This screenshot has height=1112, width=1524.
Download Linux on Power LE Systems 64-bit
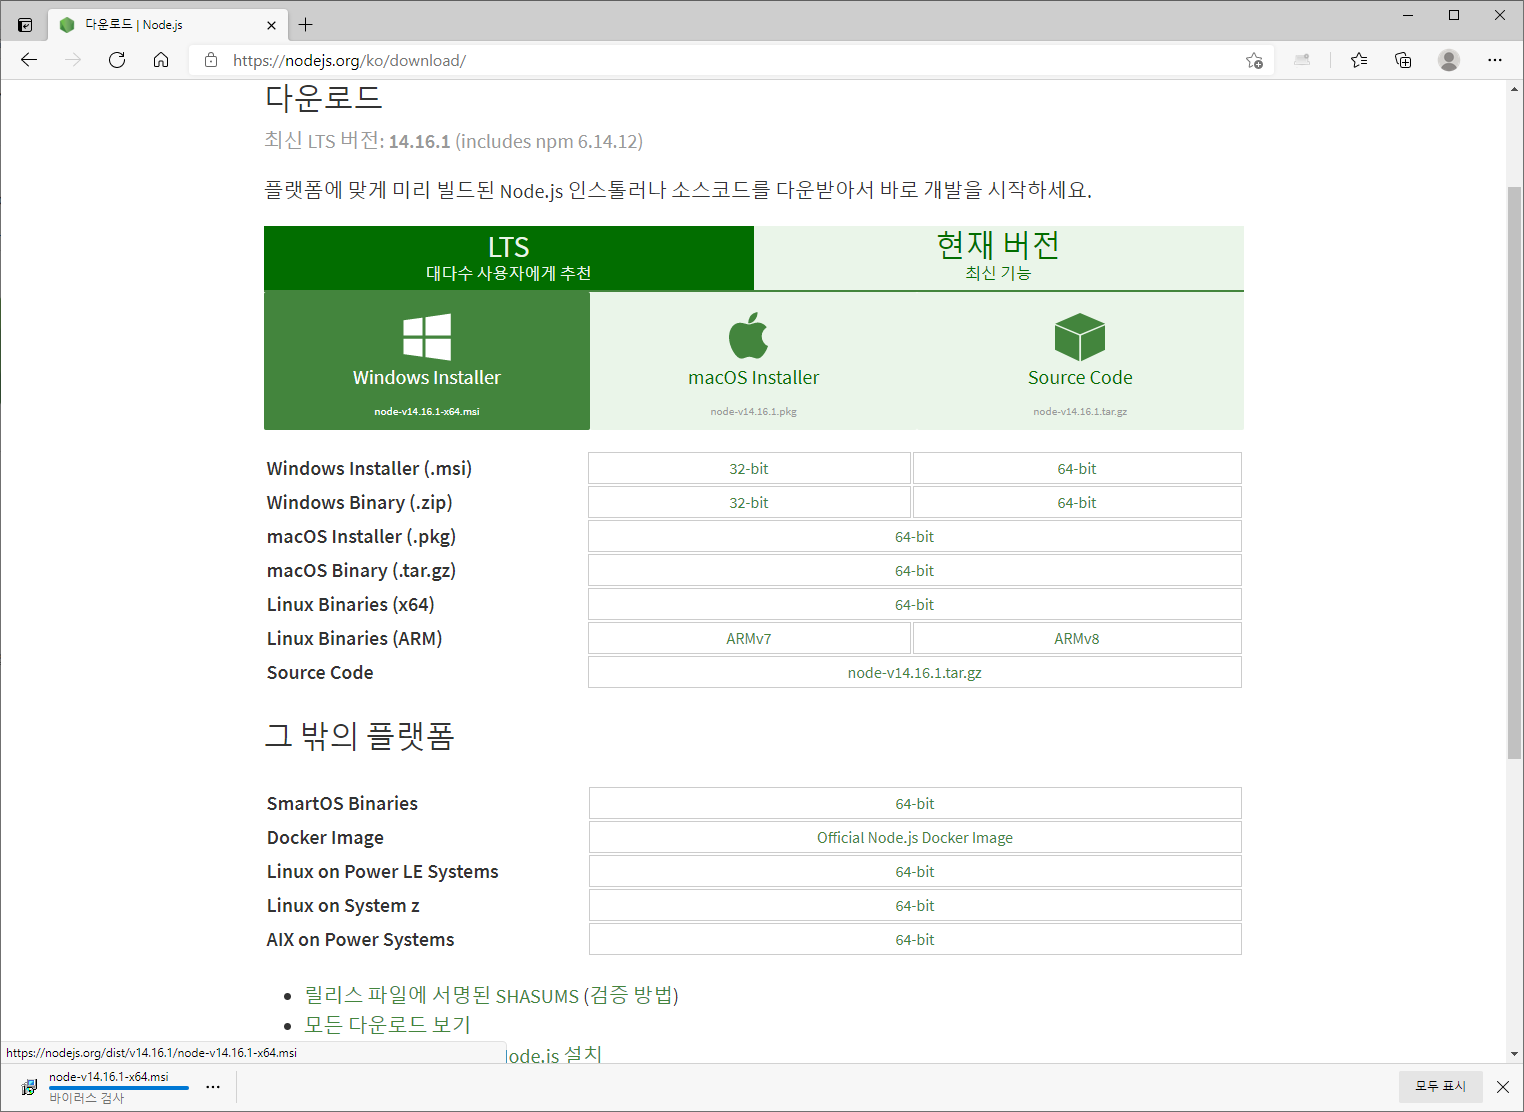coord(915,871)
